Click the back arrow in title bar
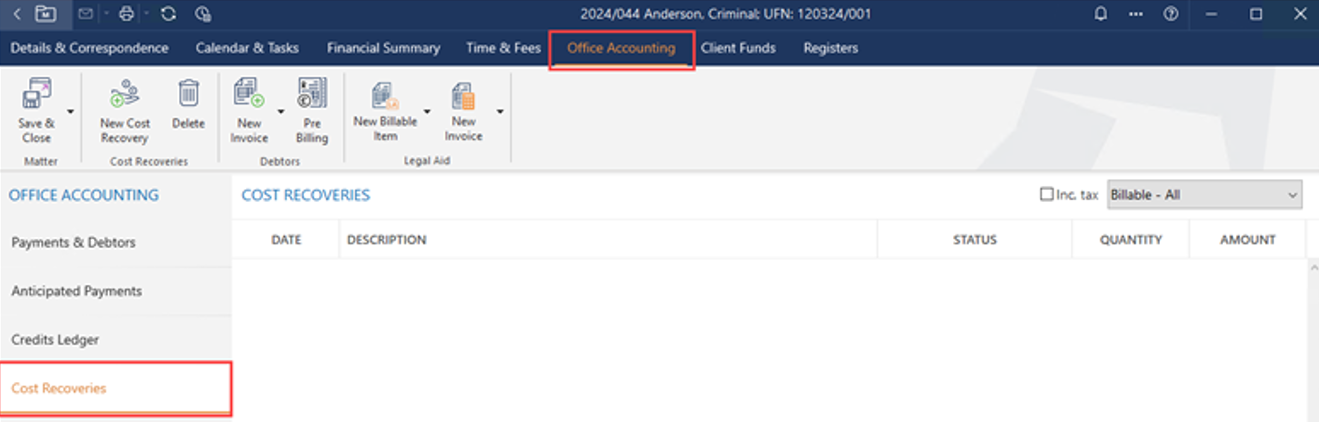 click(x=17, y=14)
